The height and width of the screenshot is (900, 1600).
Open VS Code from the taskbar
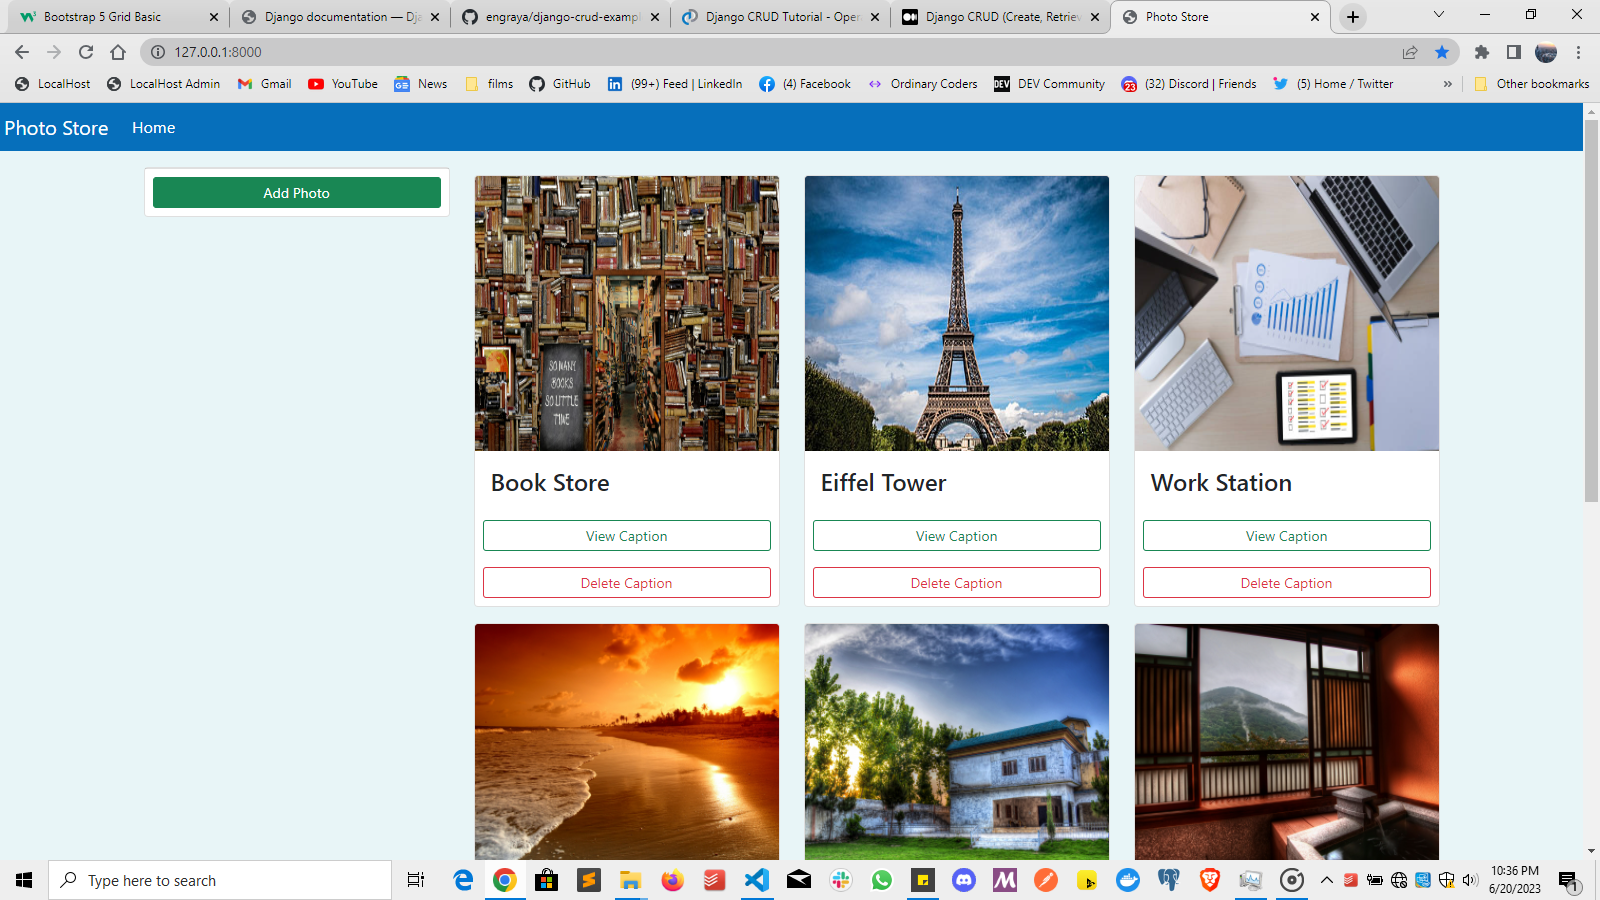tap(757, 880)
